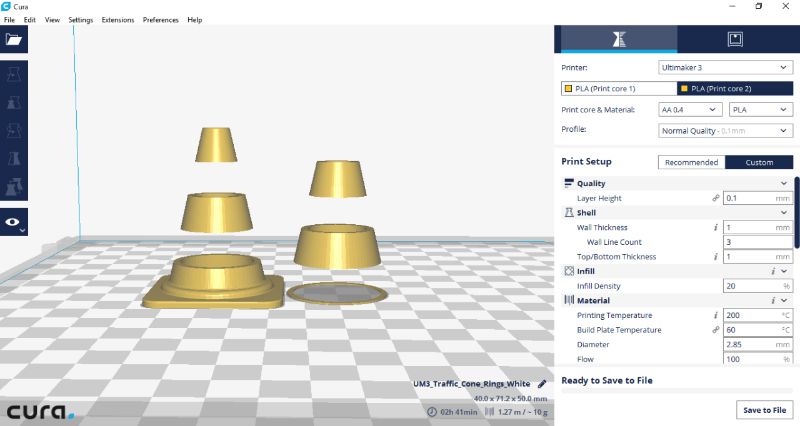800x426 pixels.
Task: Click the info icon beside Wall Thickness
Action: coord(716,228)
